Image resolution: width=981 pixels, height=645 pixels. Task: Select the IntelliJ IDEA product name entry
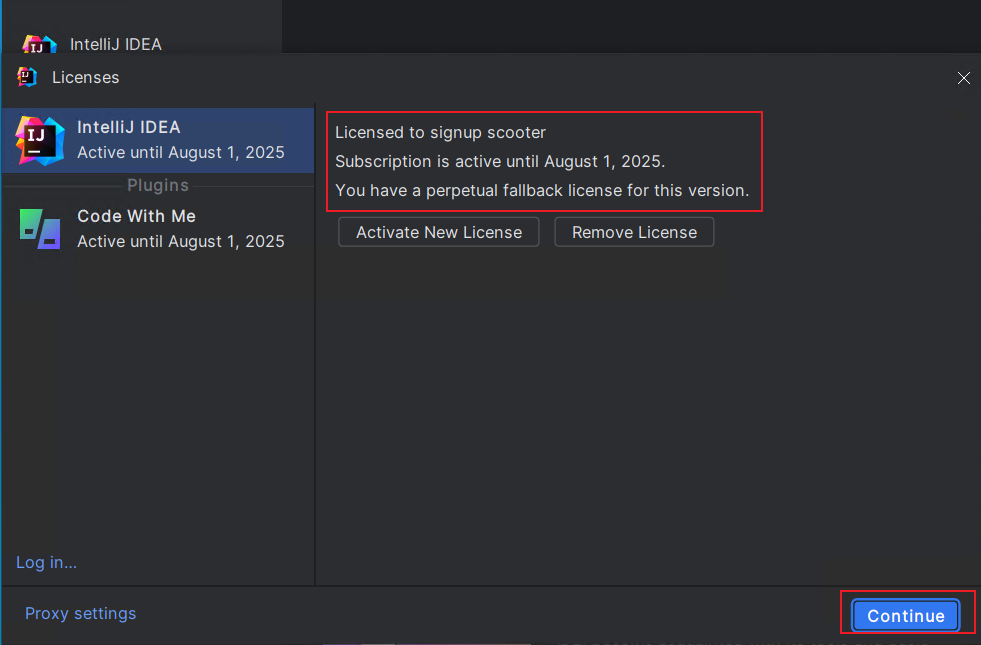coord(129,127)
